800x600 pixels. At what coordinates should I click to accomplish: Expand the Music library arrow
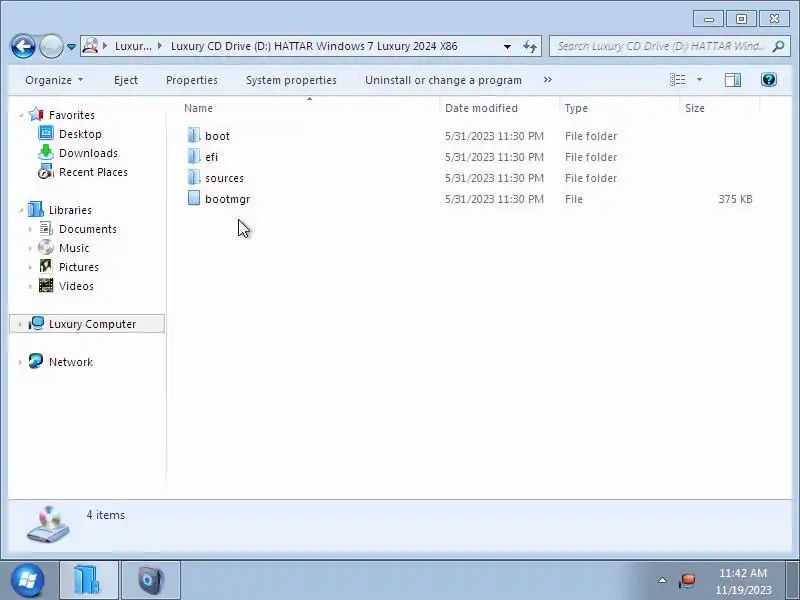[x=30, y=248]
